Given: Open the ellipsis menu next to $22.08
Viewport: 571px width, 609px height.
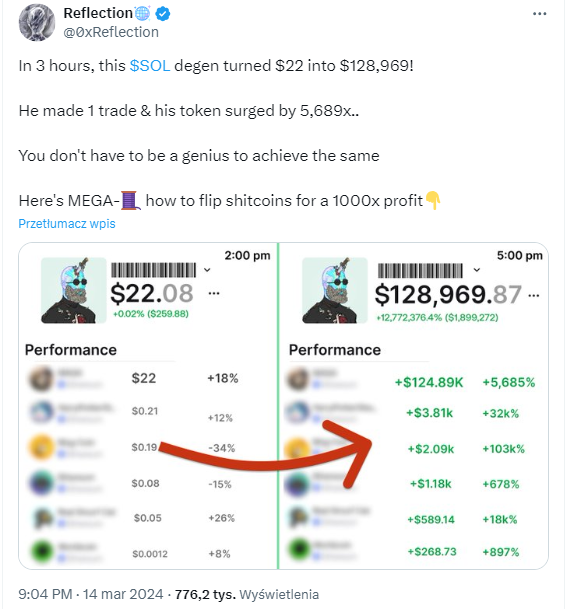Looking at the screenshot, I should tap(214, 293).
